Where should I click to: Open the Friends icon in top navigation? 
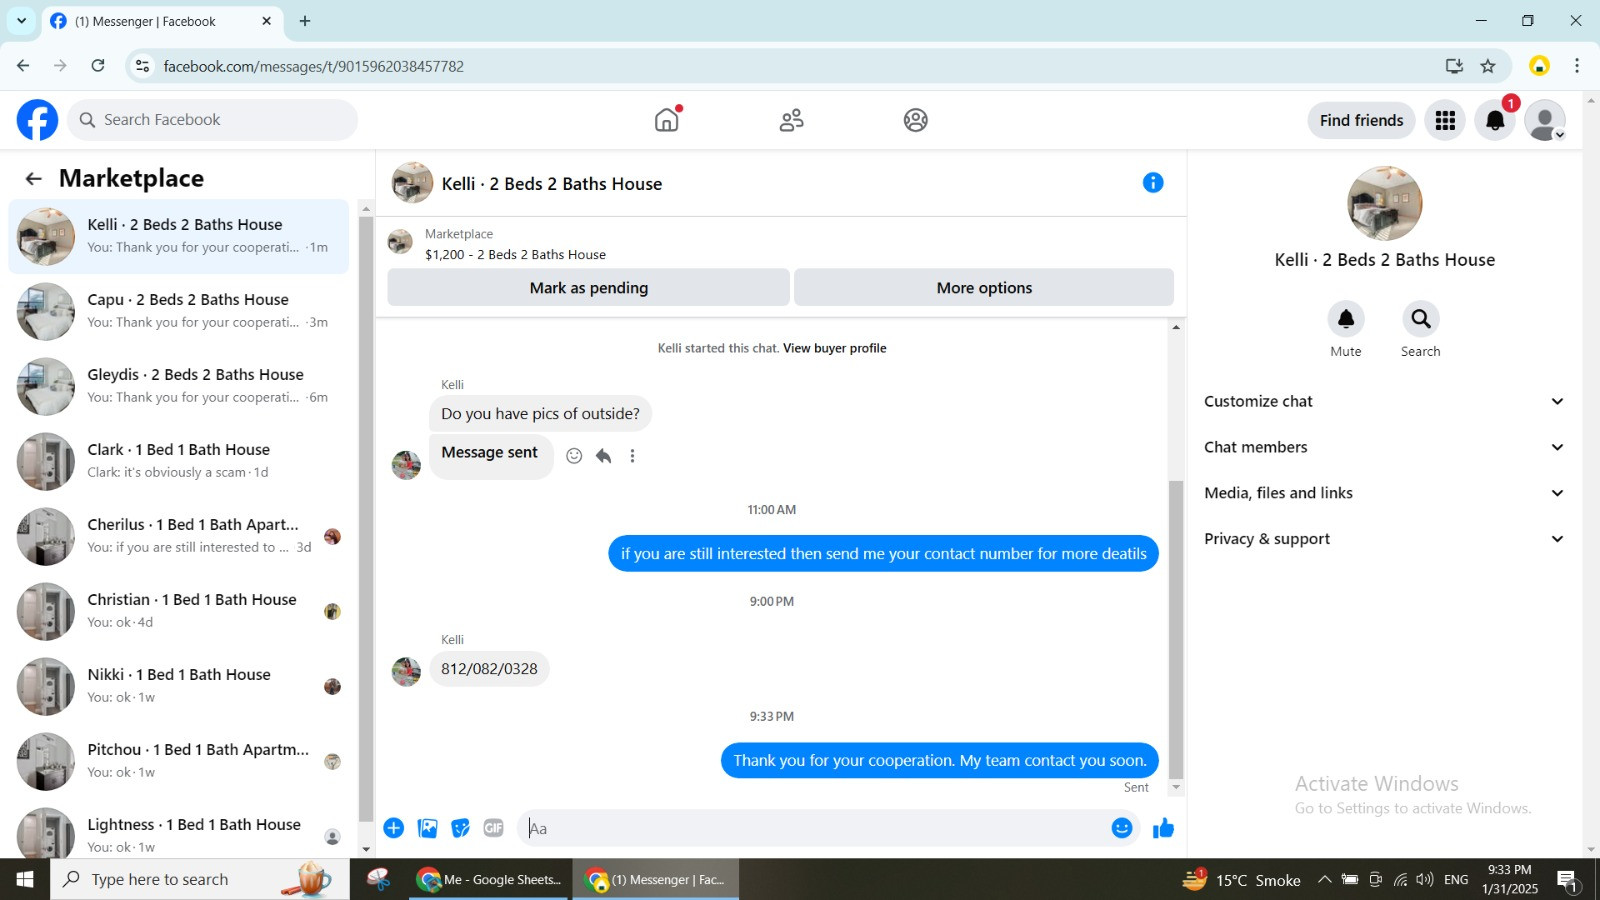coord(791,120)
